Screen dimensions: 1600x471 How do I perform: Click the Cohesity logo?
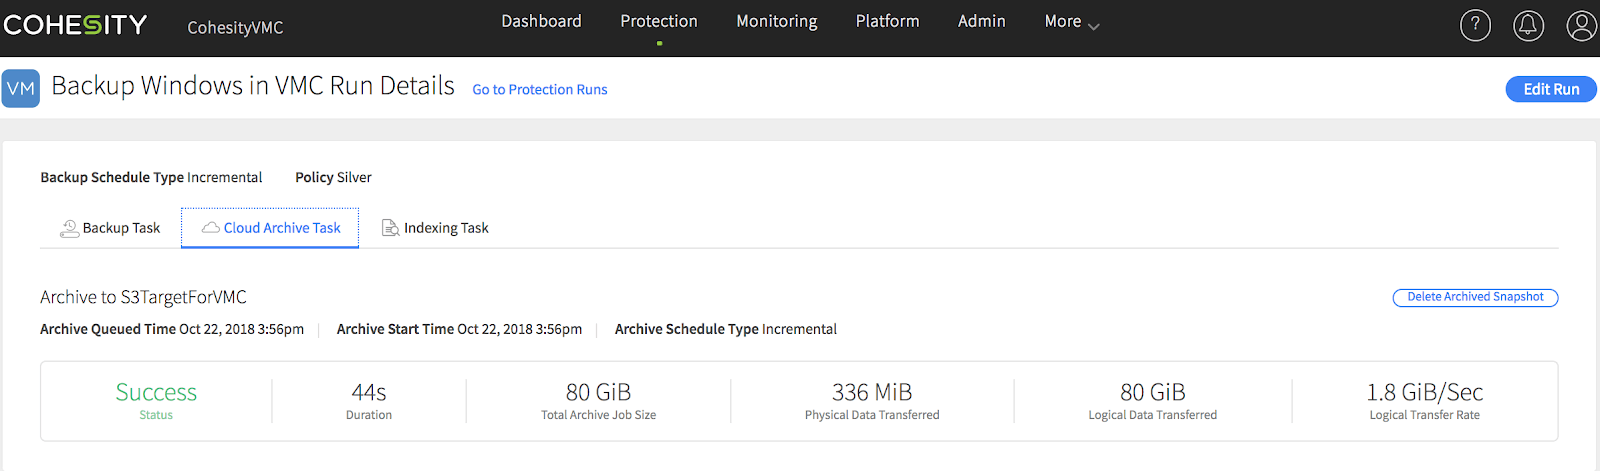[75, 25]
